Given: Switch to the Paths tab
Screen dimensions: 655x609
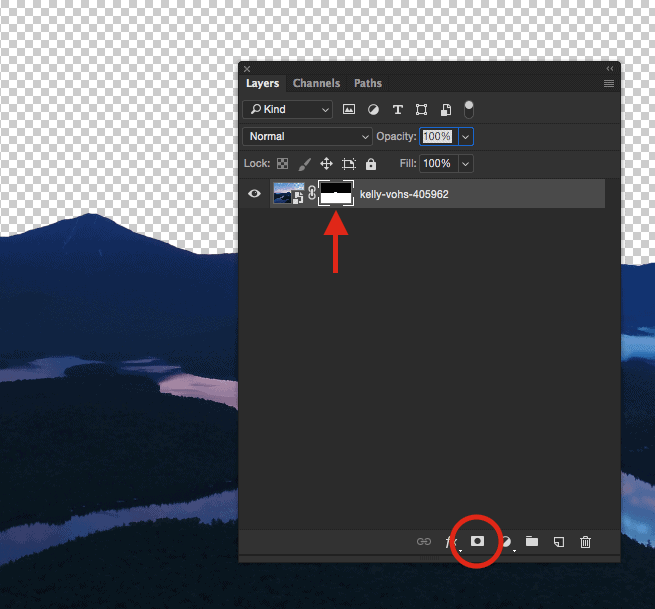Looking at the screenshot, I should pyautogui.click(x=368, y=83).
